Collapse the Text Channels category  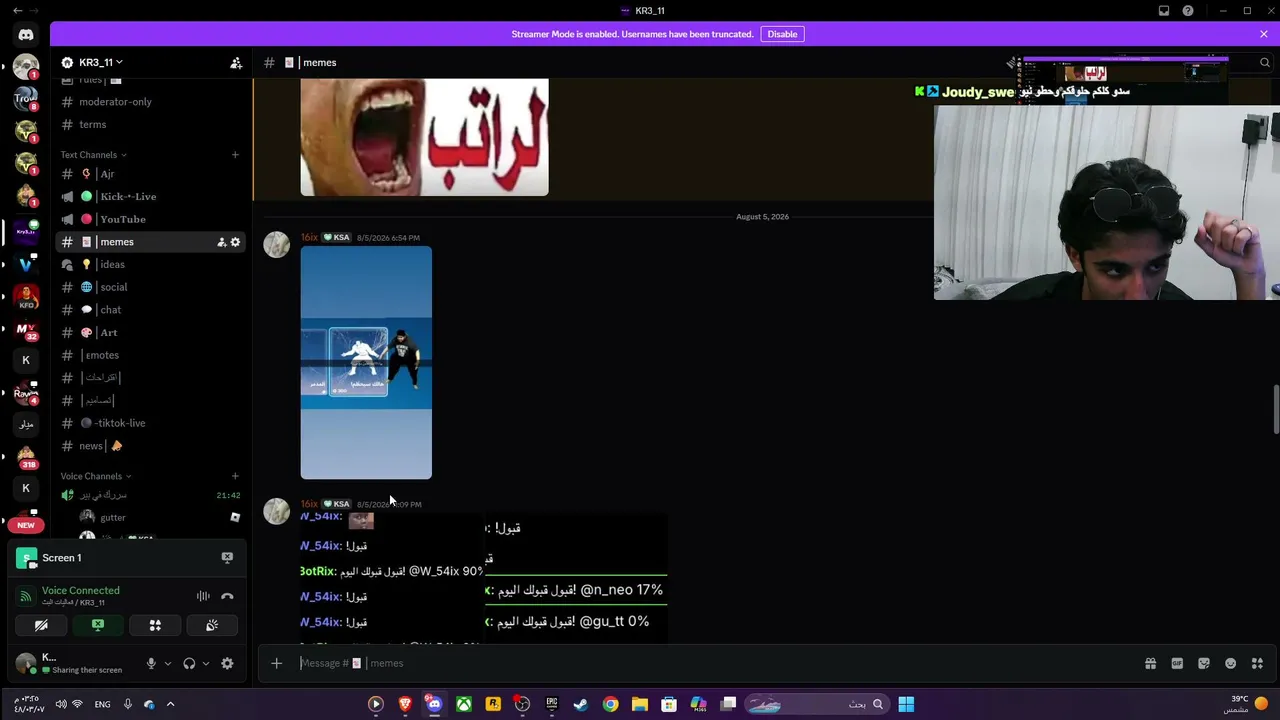click(94, 155)
